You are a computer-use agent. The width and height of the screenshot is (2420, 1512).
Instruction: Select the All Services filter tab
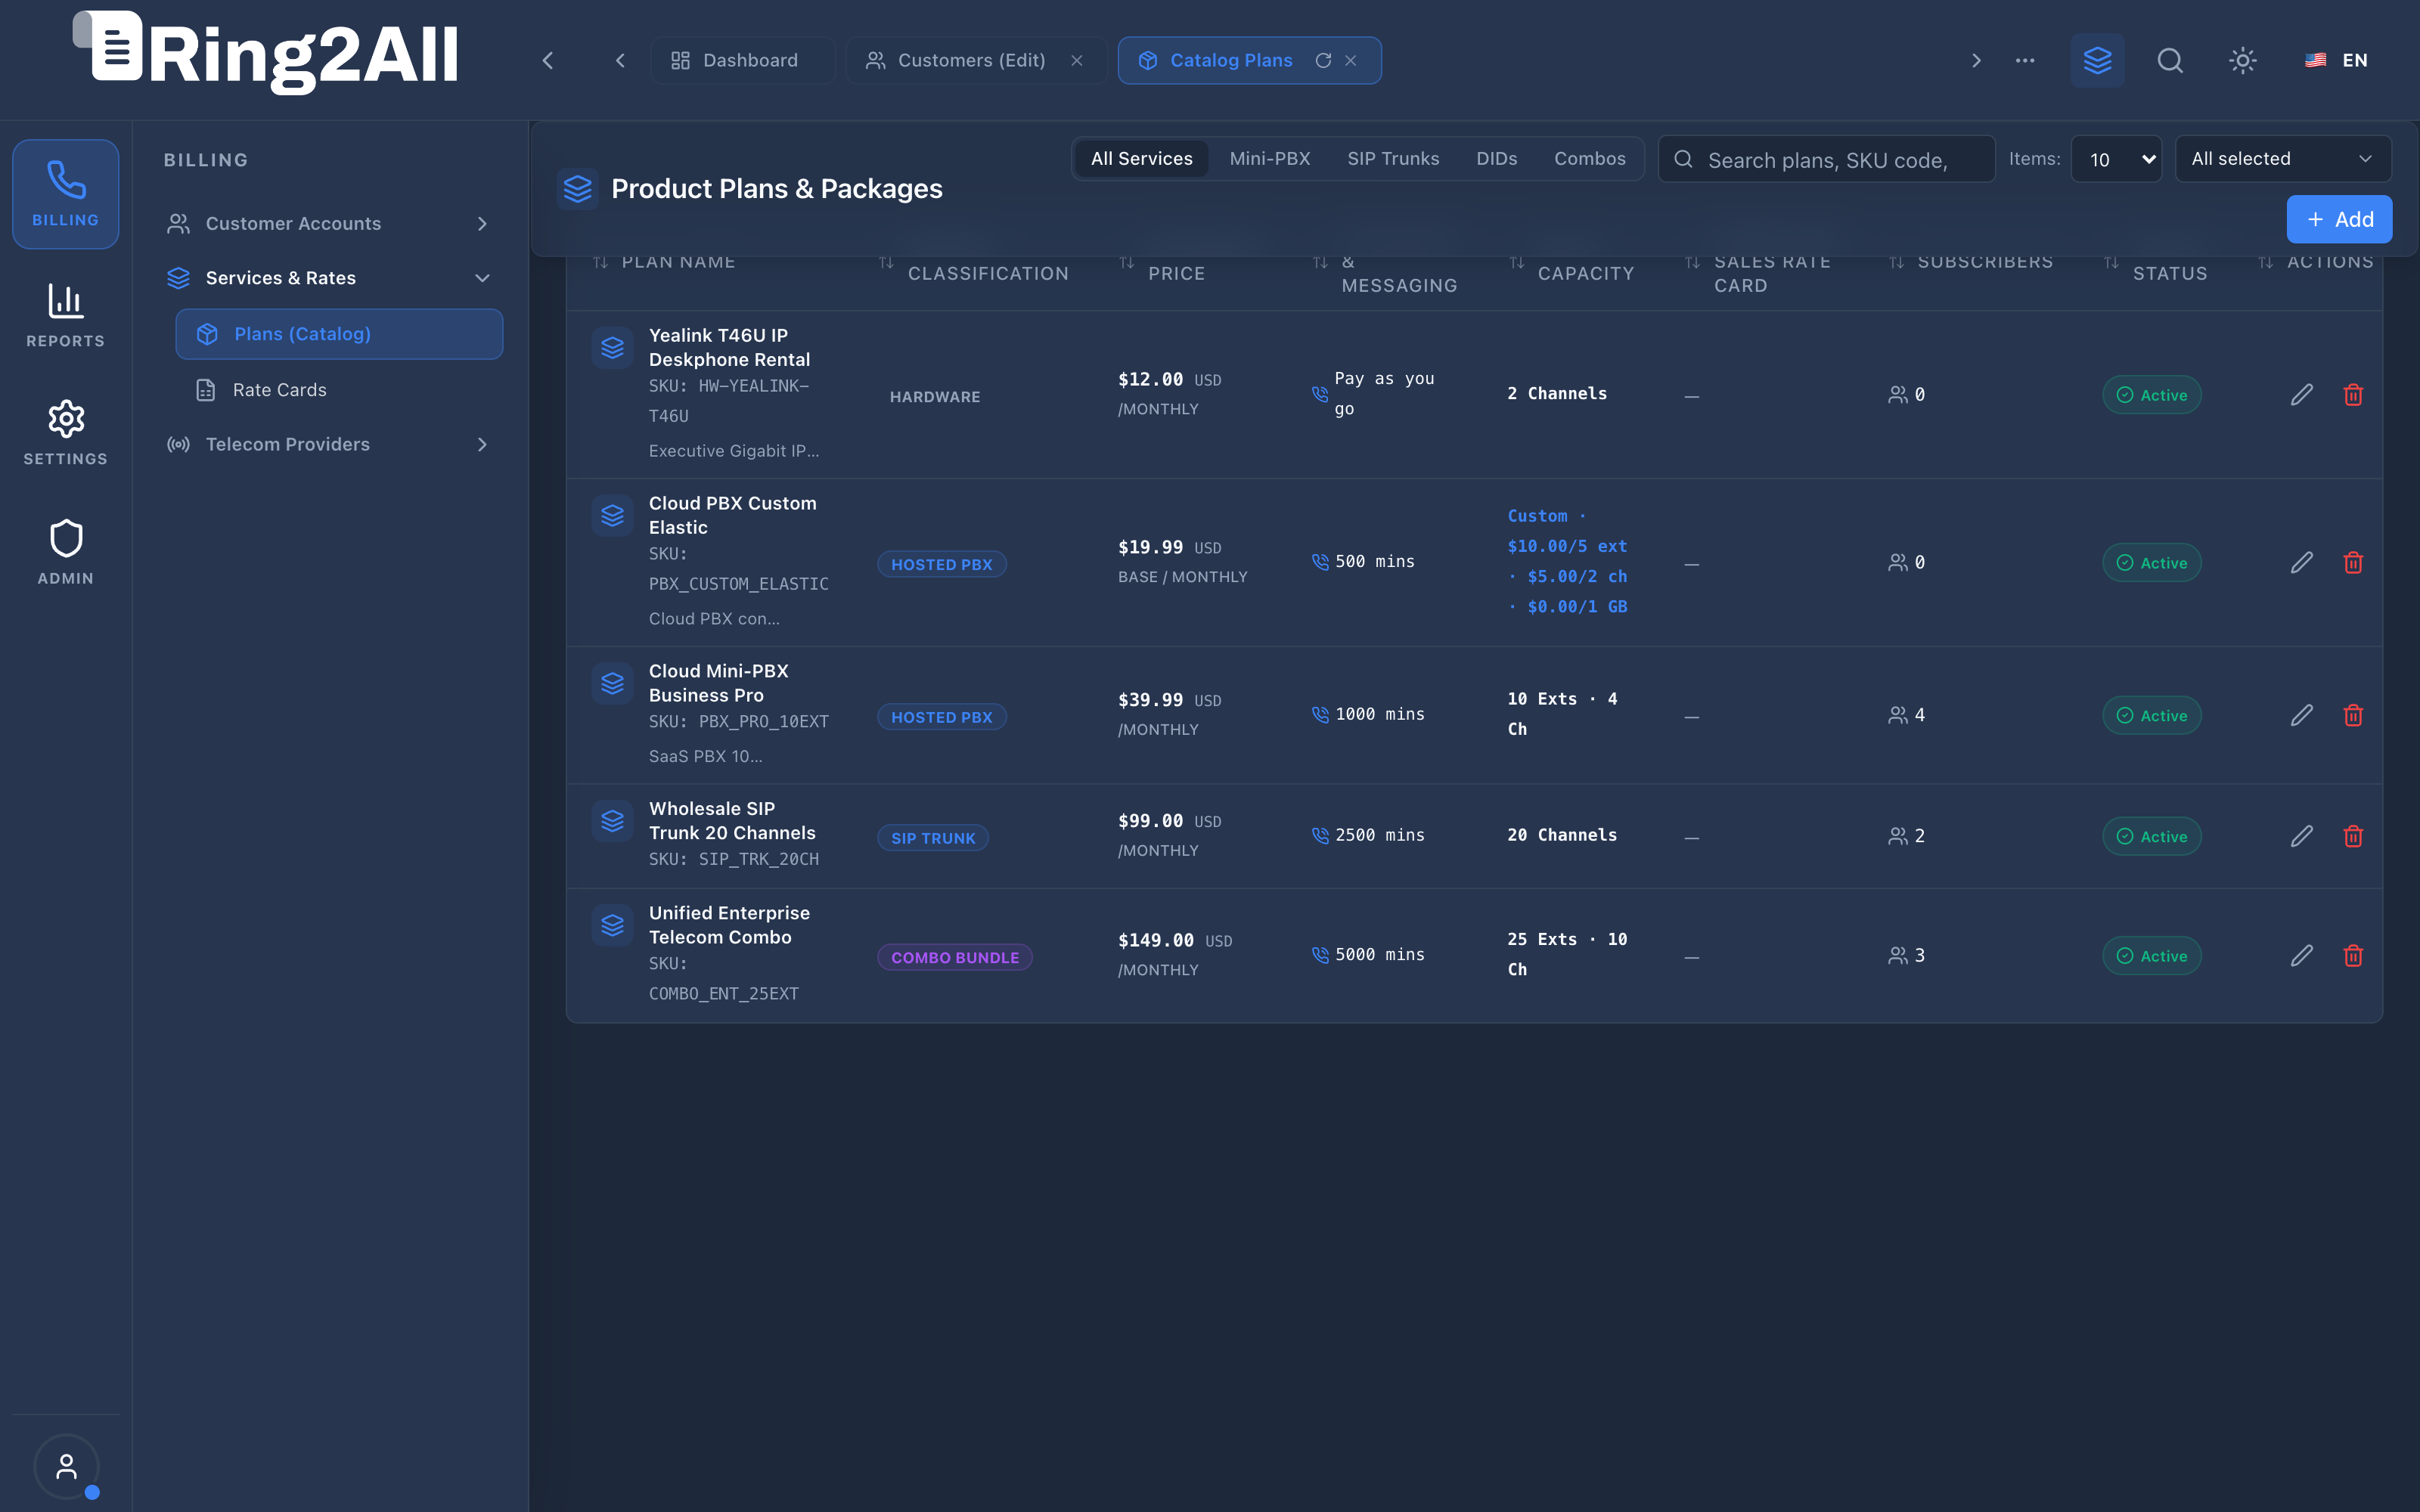(x=1141, y=159)
